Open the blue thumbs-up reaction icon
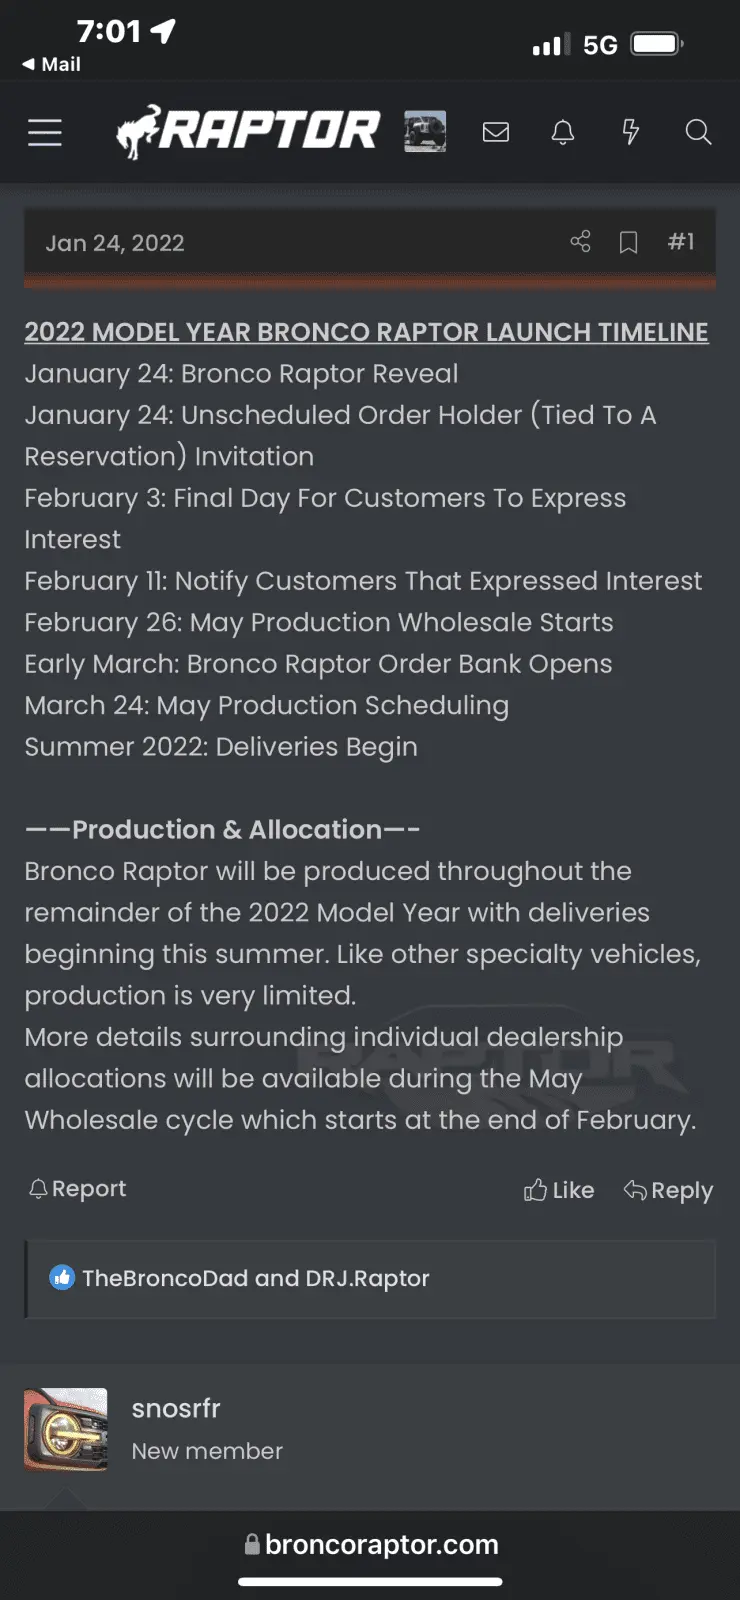The height and width of the screenshot is (1600, 740). (x=62, y=1277)
